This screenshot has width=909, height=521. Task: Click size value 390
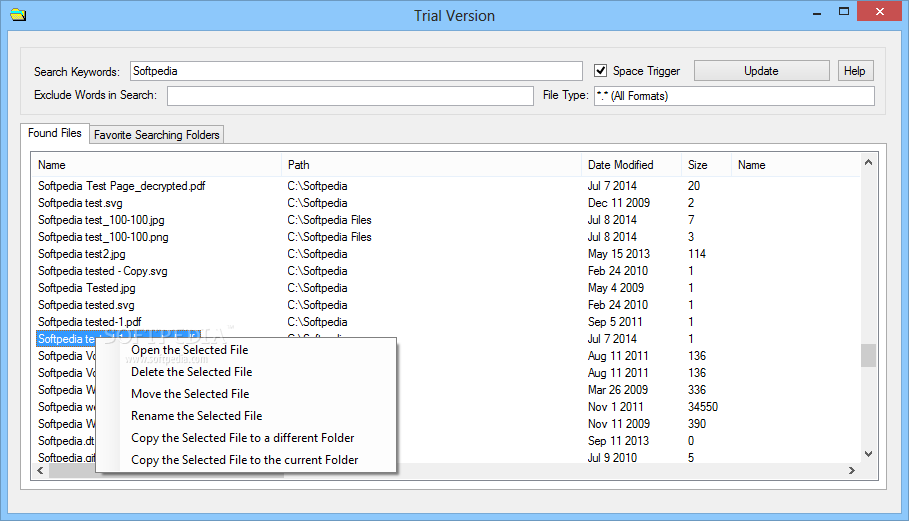[697, 424]
